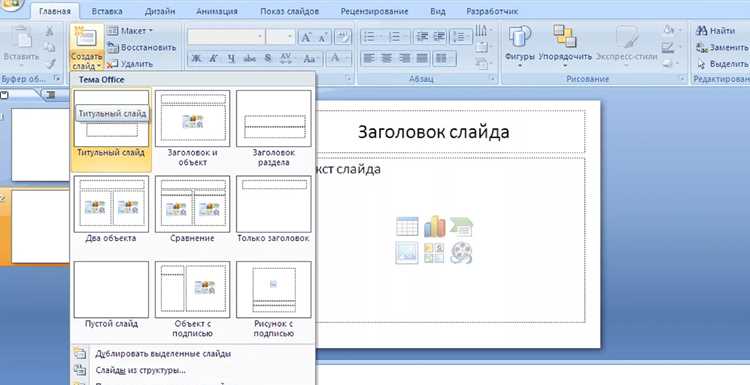Align paragraph text to the right
Image resolution: width=750 pixels, height=385 pixels.
[x=404, y=58]
